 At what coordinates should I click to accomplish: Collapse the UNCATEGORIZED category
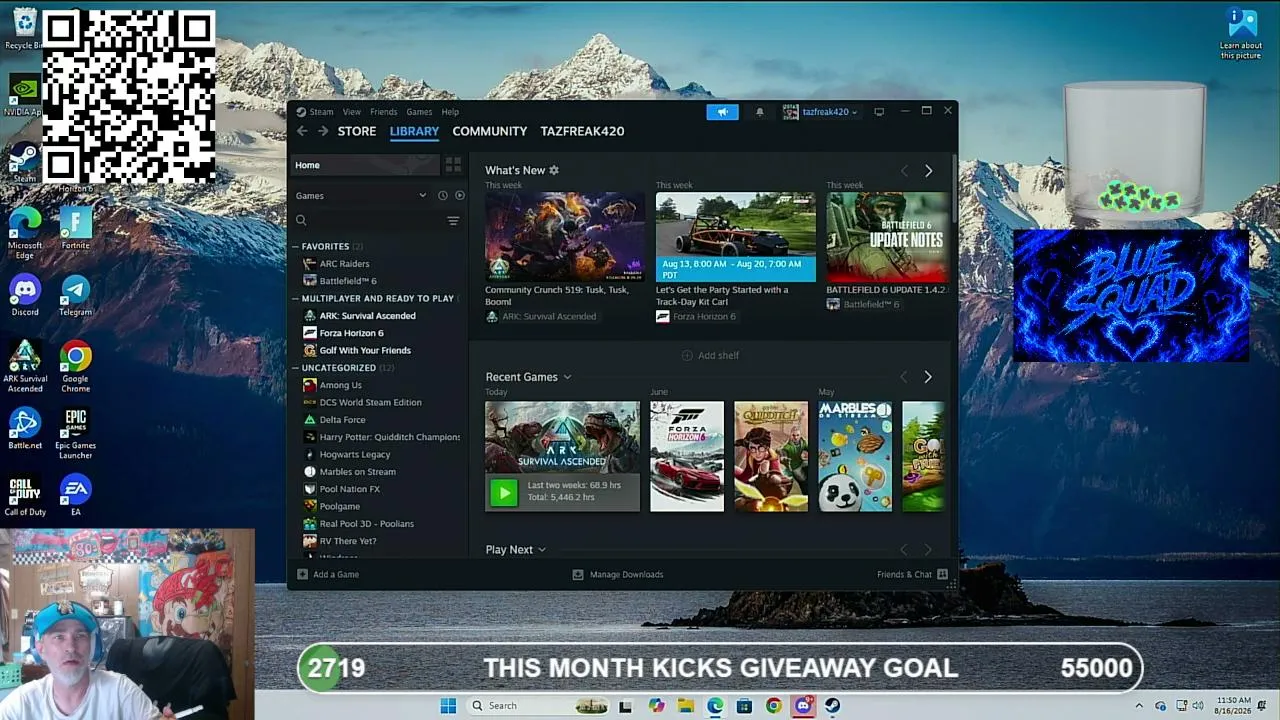click(x=296, y=368)
